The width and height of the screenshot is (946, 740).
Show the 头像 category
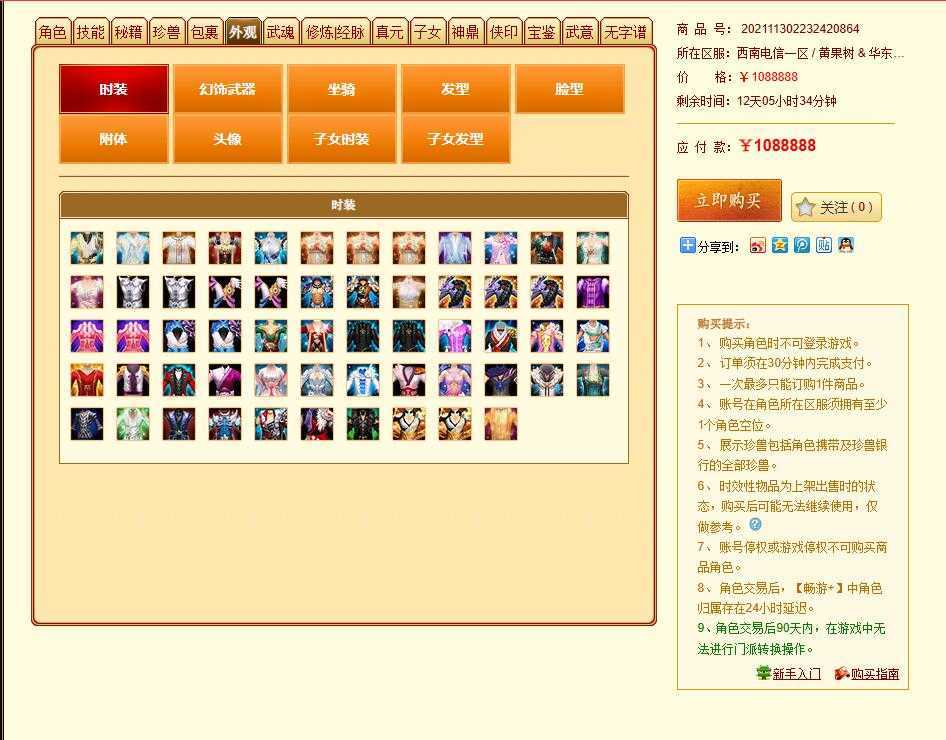point(227,139)
